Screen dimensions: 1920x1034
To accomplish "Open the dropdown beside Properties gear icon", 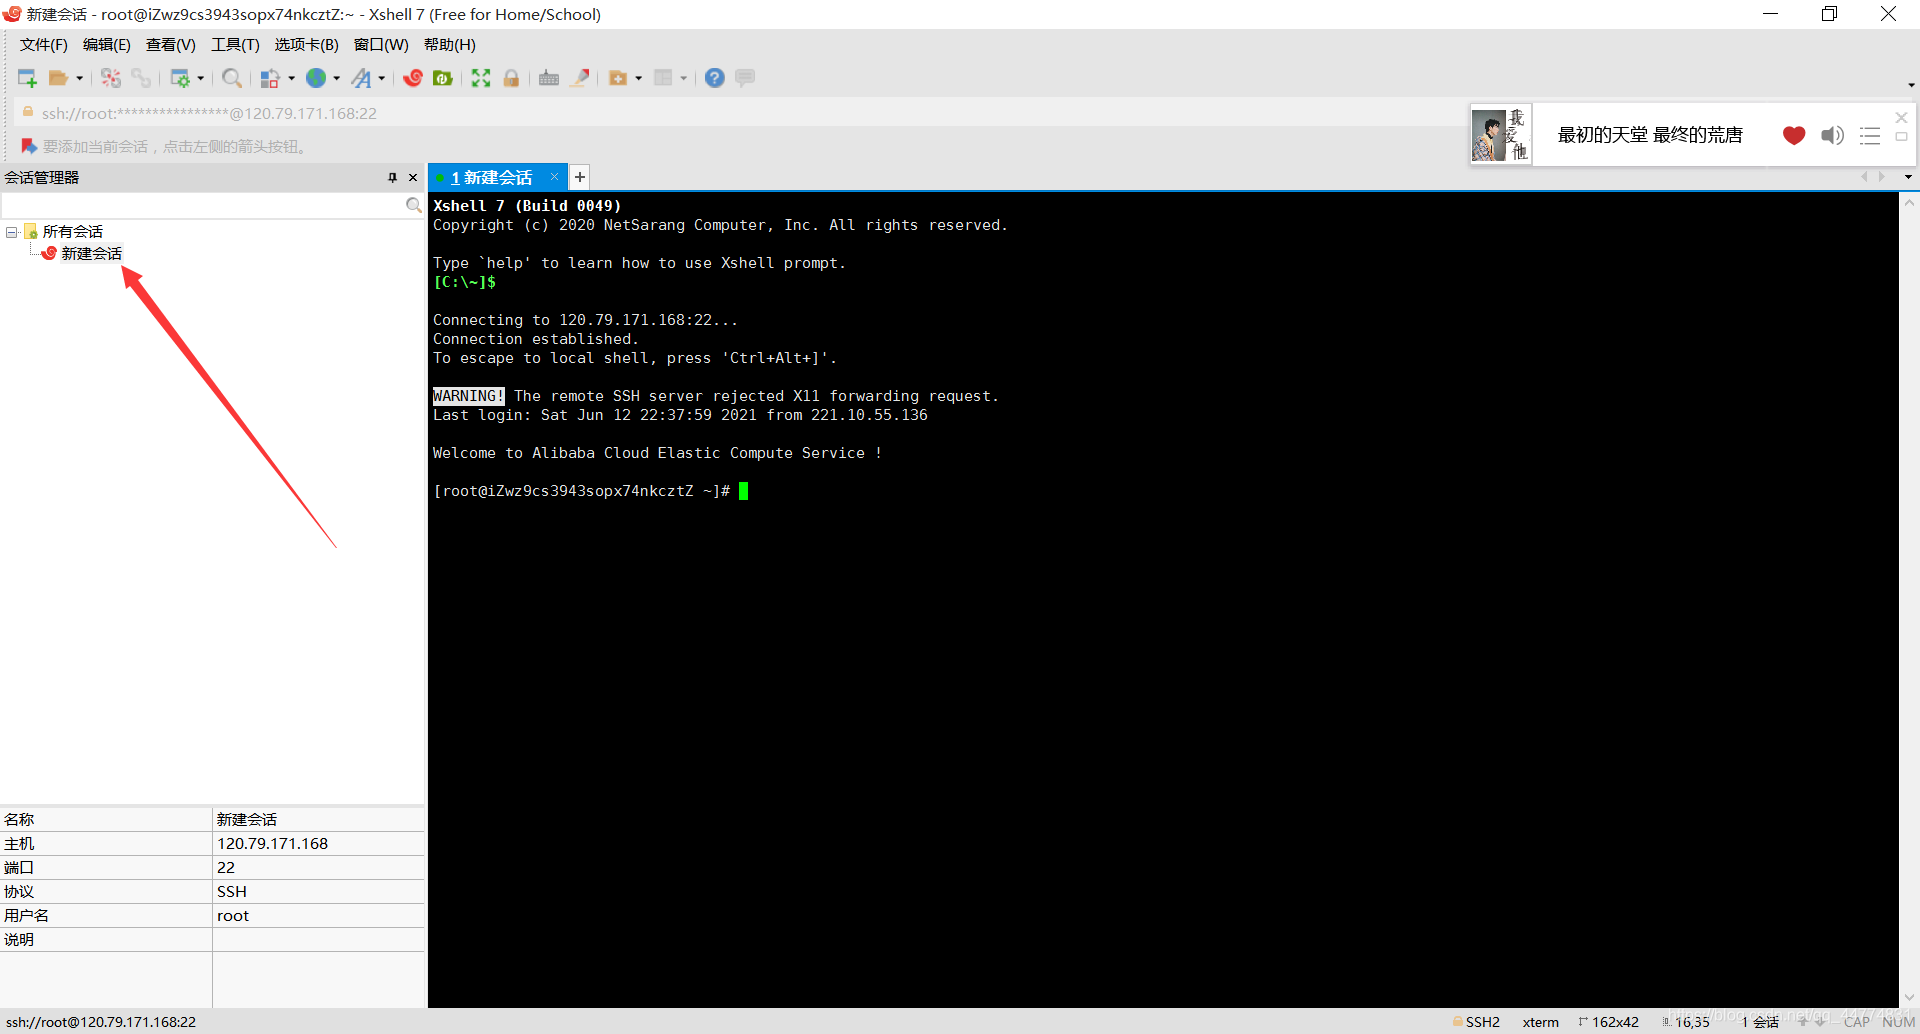I will click(x=201, y=78).
